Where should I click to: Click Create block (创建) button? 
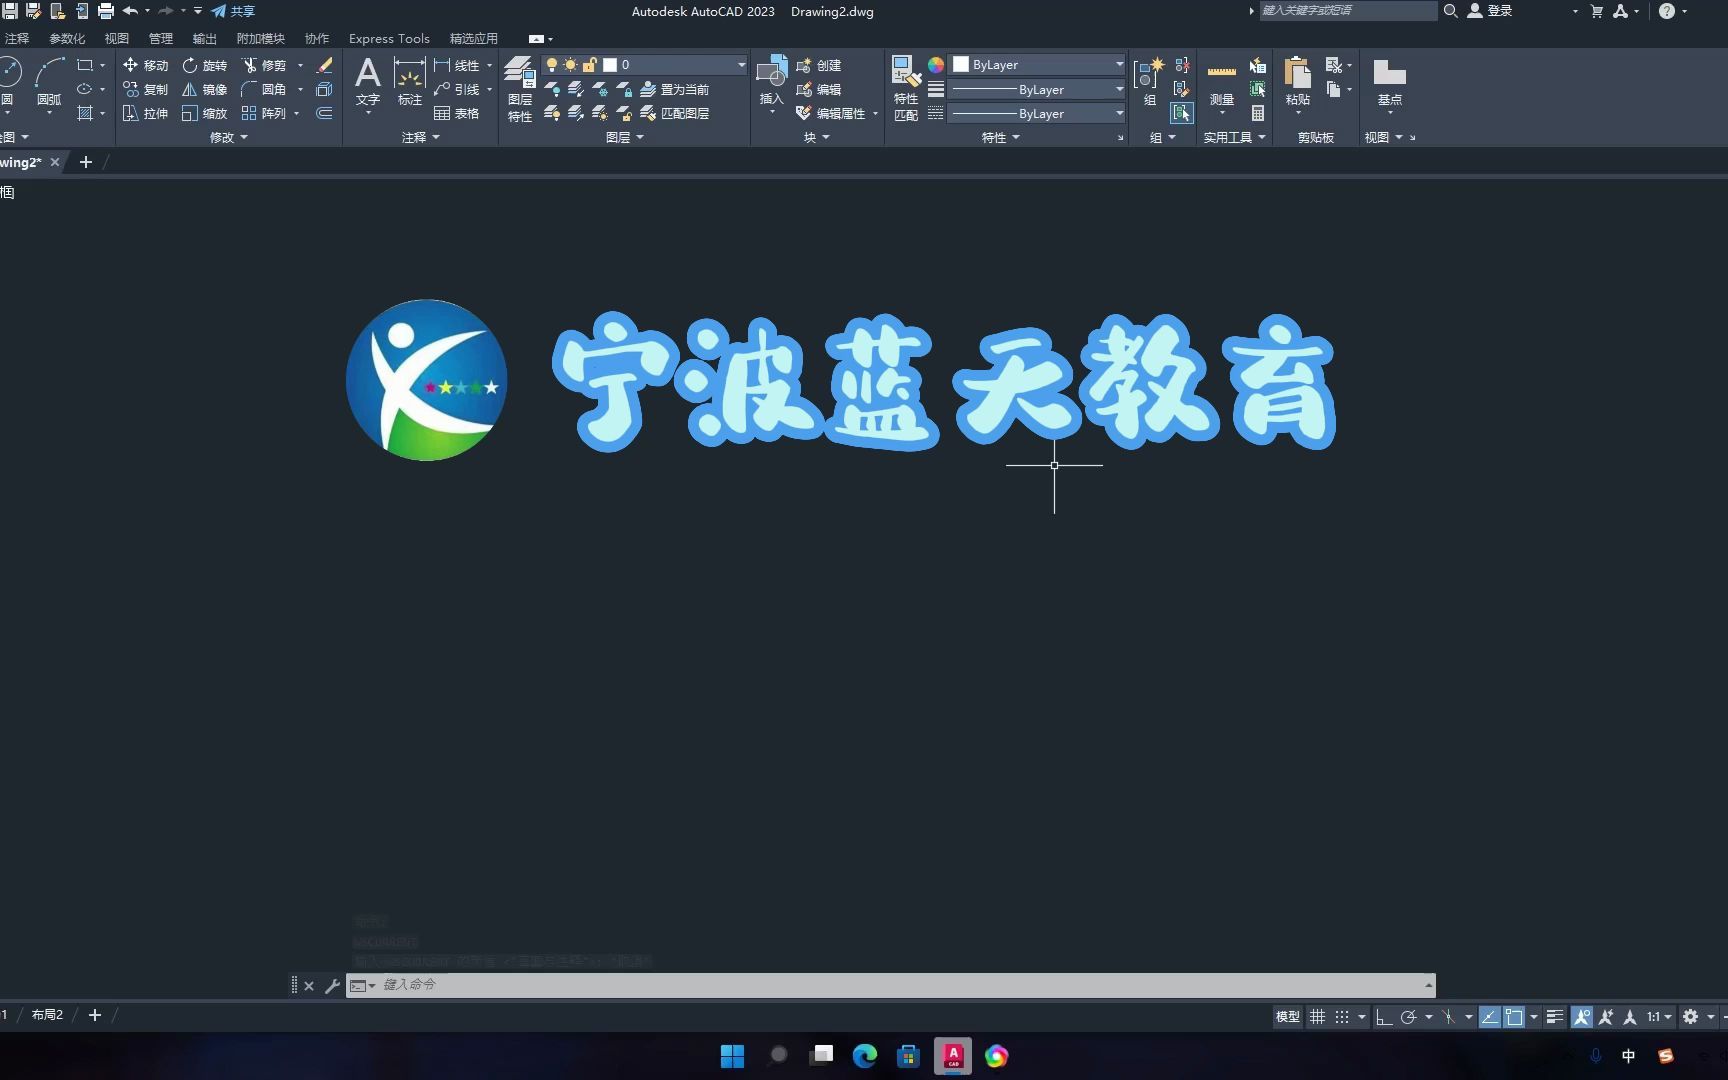[819, 65]
